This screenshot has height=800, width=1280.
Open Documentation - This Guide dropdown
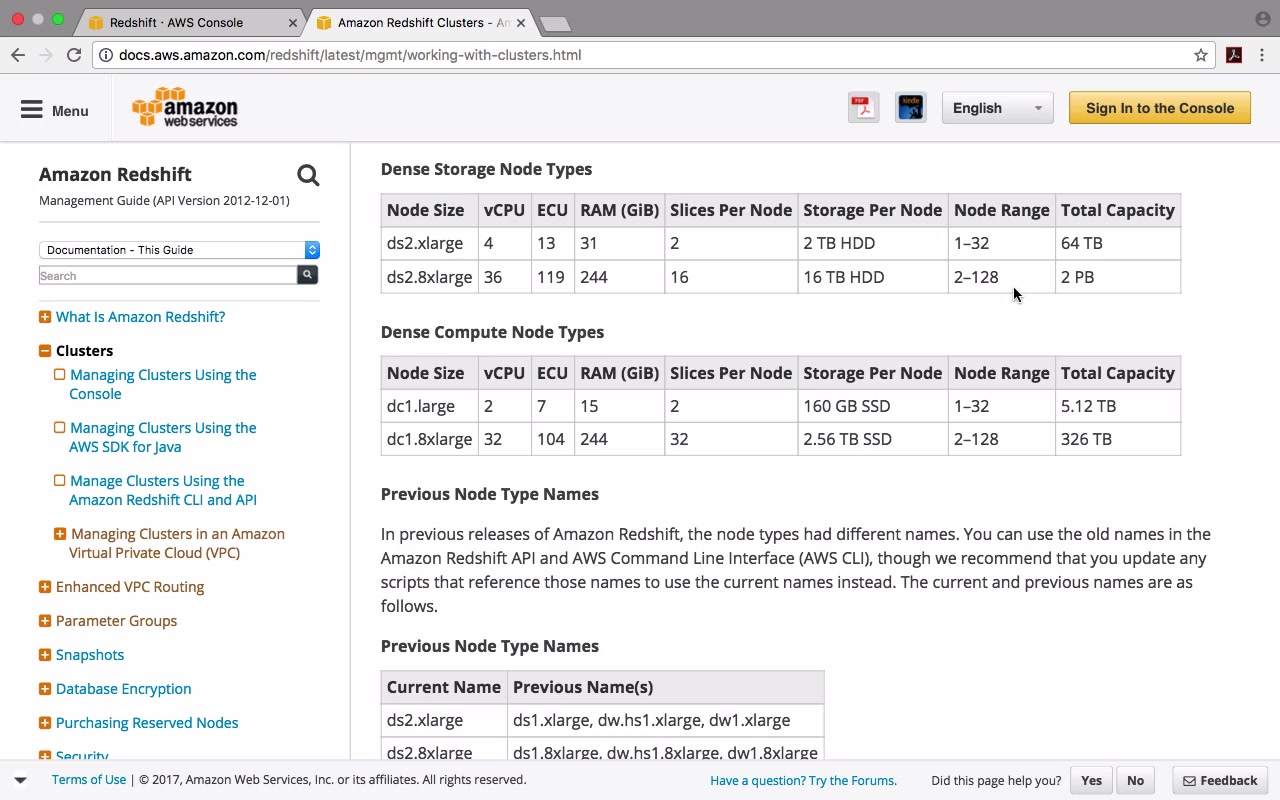pos(179,250)
